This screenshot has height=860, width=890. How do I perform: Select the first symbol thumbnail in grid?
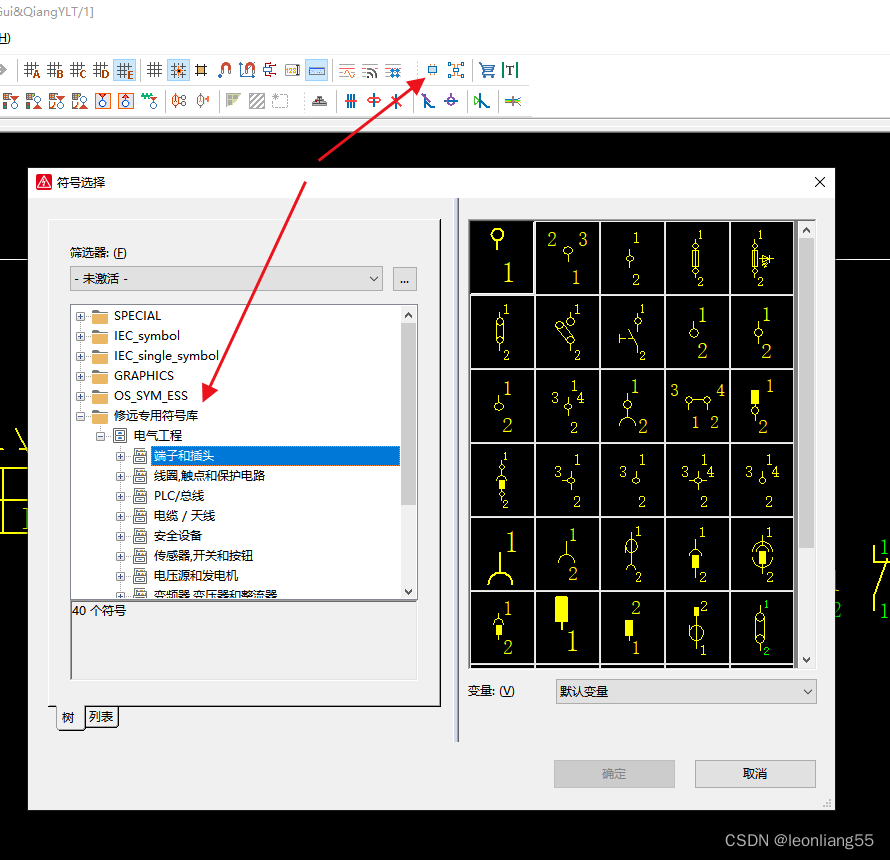coord(501,258)
